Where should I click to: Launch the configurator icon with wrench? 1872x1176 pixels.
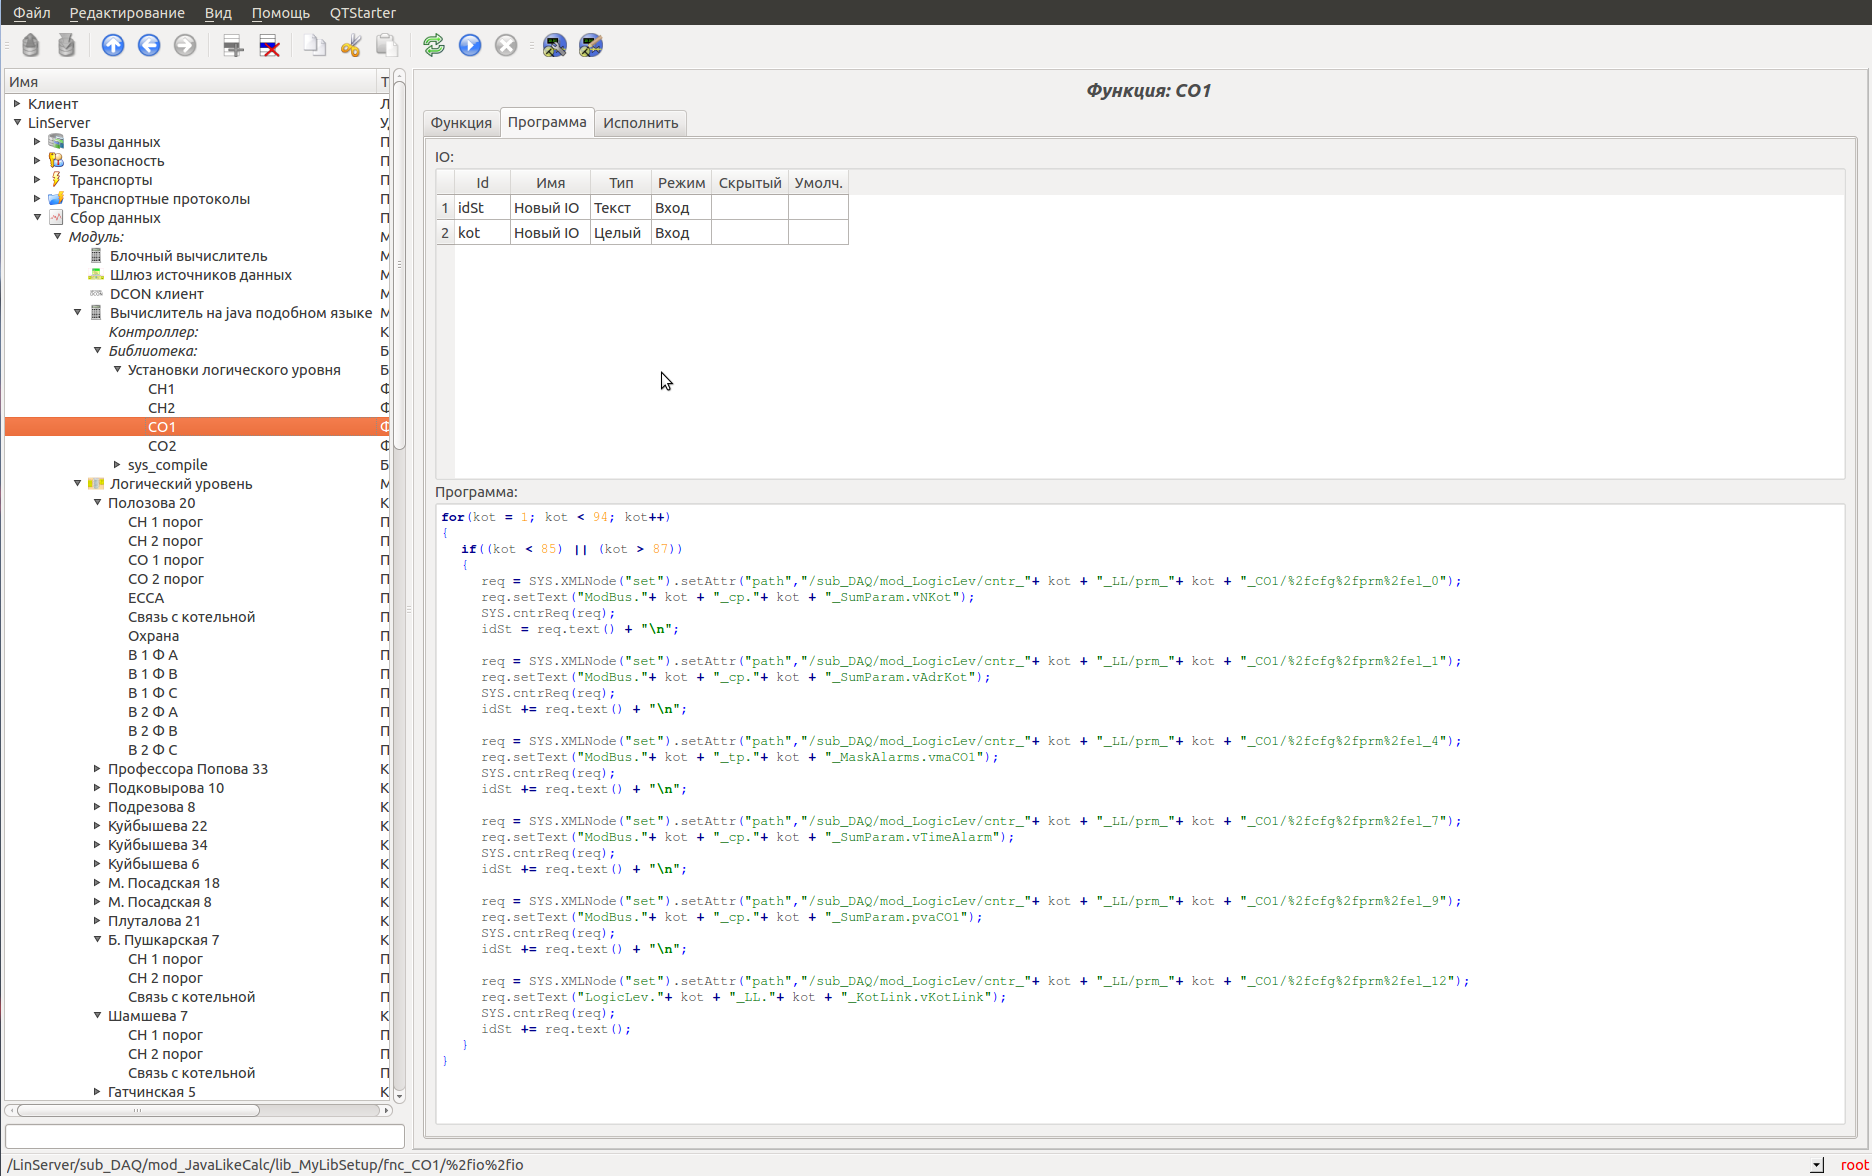click(x=555, y=45)
